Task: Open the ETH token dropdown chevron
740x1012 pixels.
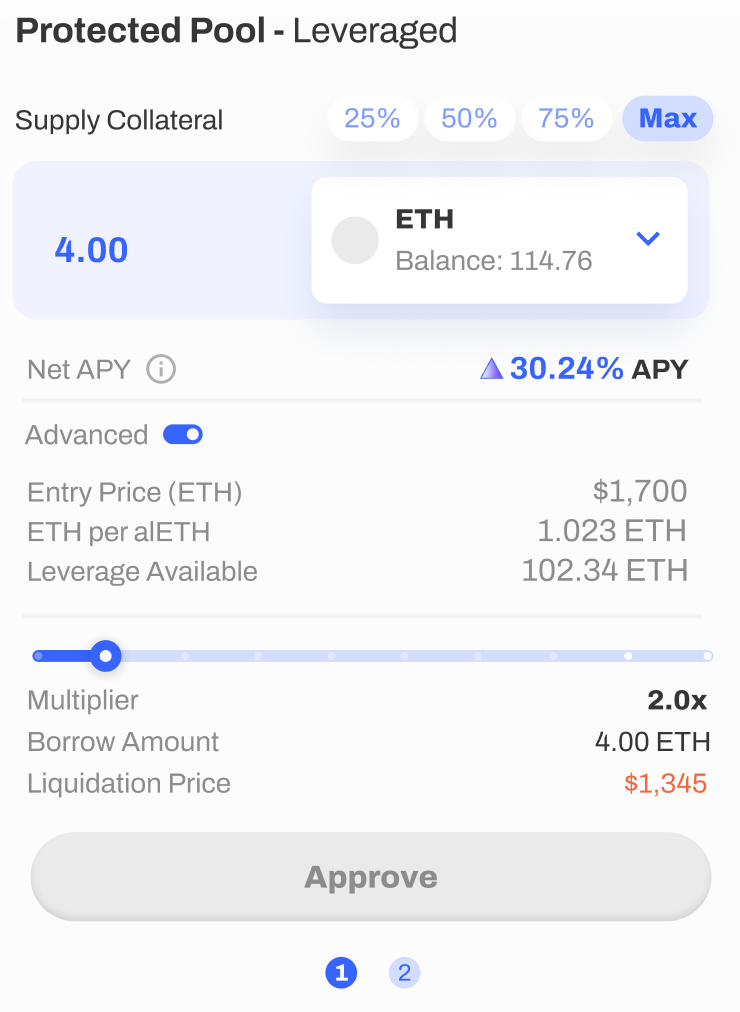Action: [648, 239]
